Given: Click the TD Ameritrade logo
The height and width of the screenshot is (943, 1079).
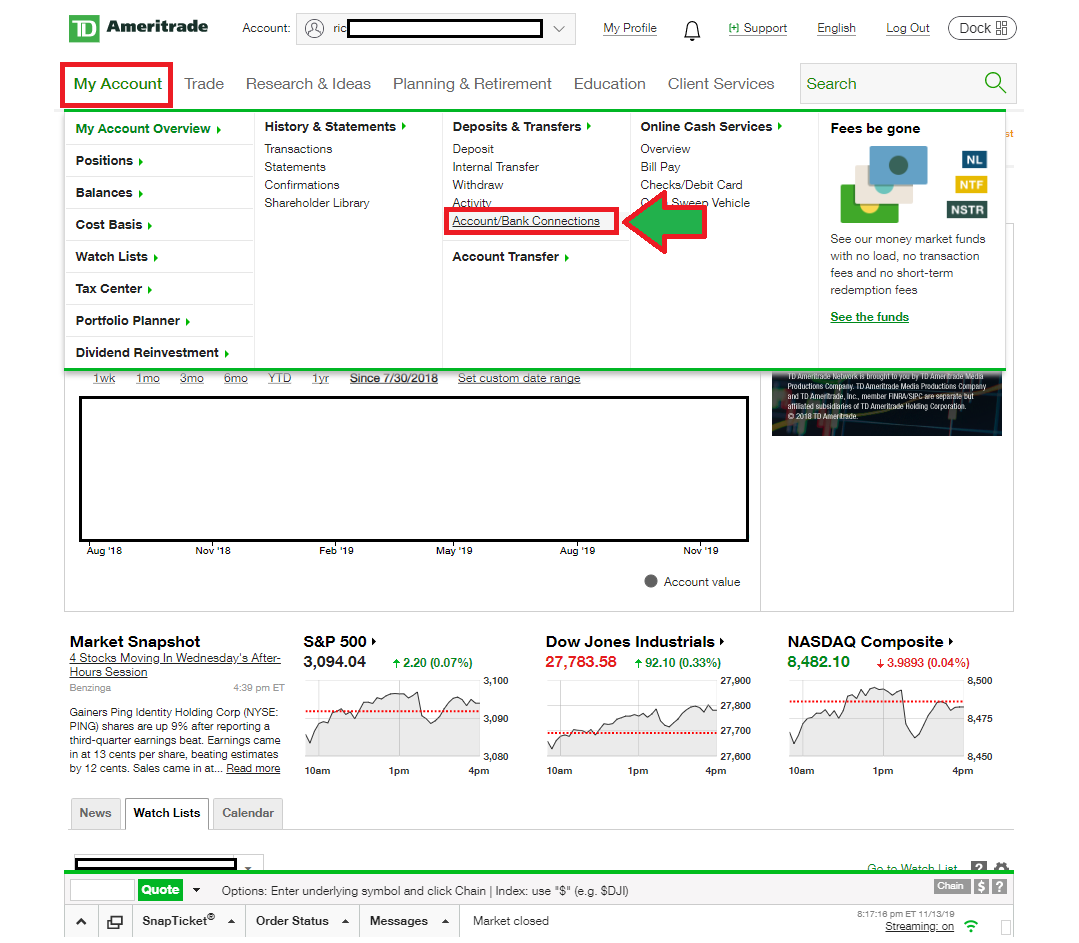Looking at the screenshot, I should pyautogui.click(x=138, y=28).
